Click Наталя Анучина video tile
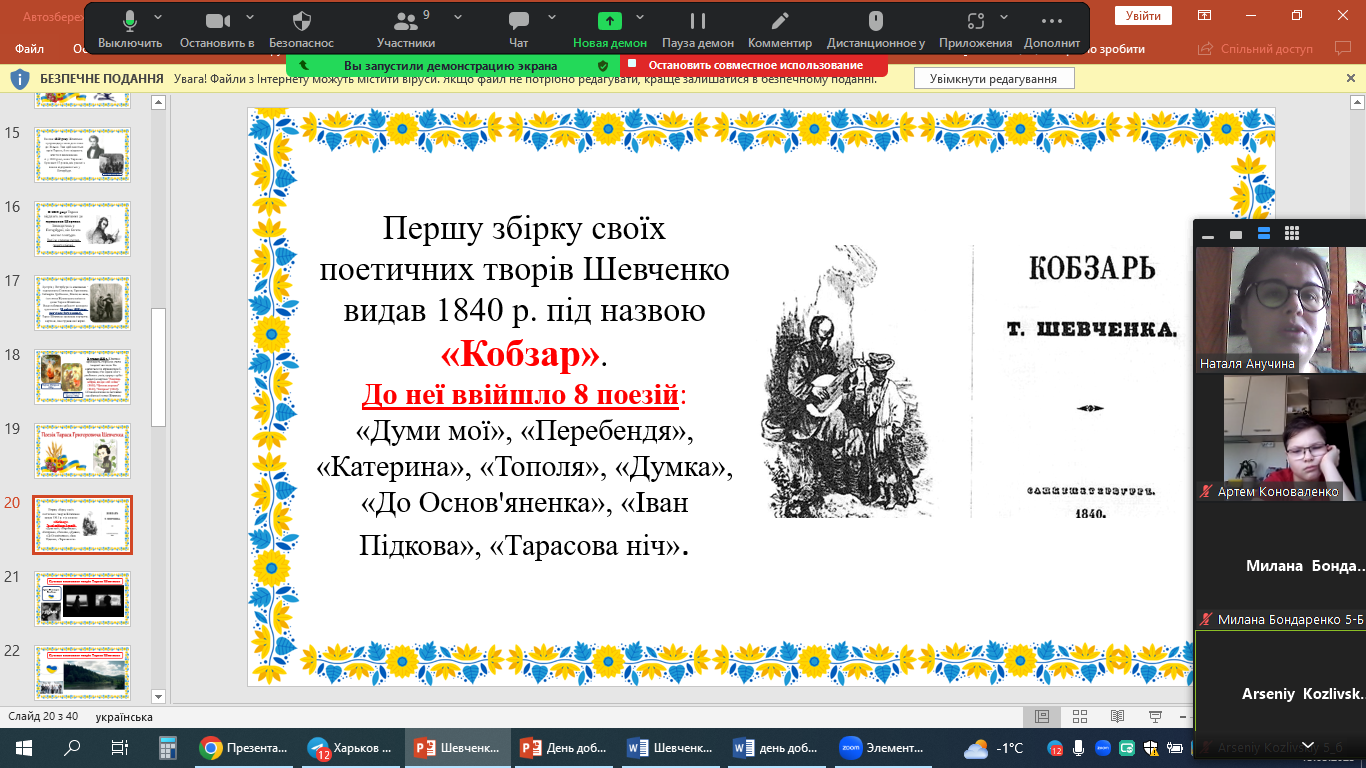The image size is (1366, 768). (1281, 310)
